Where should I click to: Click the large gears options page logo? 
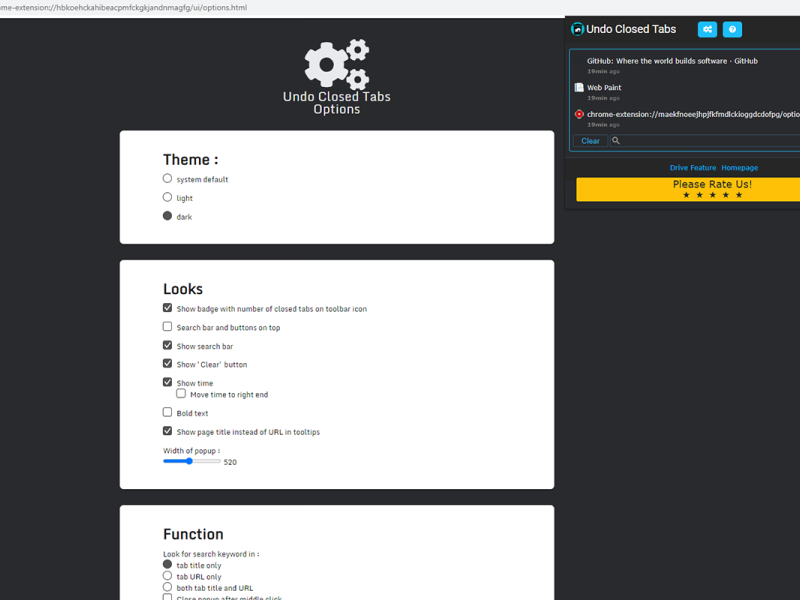337,63
